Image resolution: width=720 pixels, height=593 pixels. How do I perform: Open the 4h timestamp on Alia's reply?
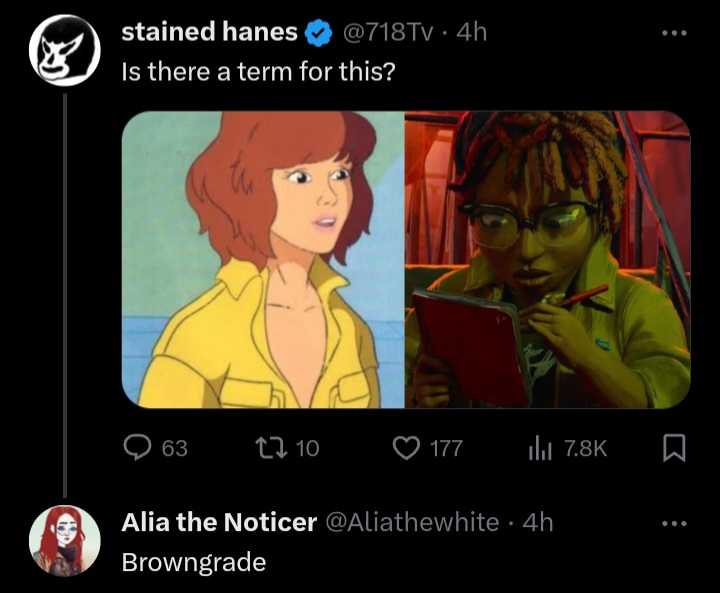tap(538, 522)
